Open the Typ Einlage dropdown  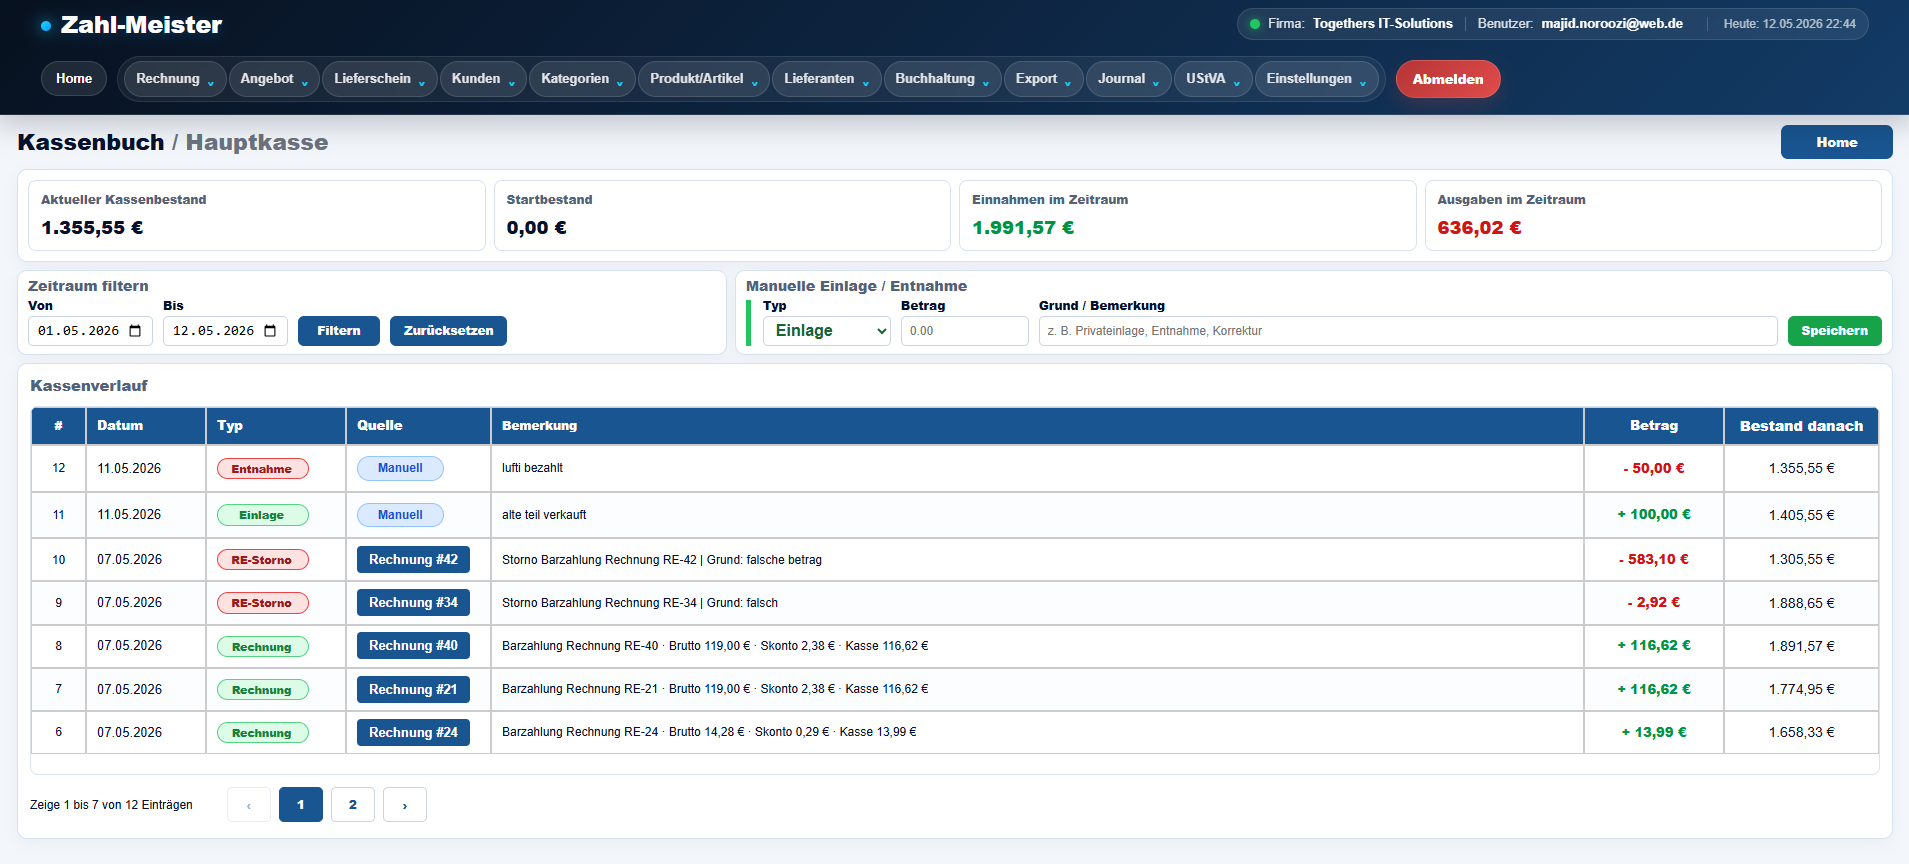click(826, 331)
